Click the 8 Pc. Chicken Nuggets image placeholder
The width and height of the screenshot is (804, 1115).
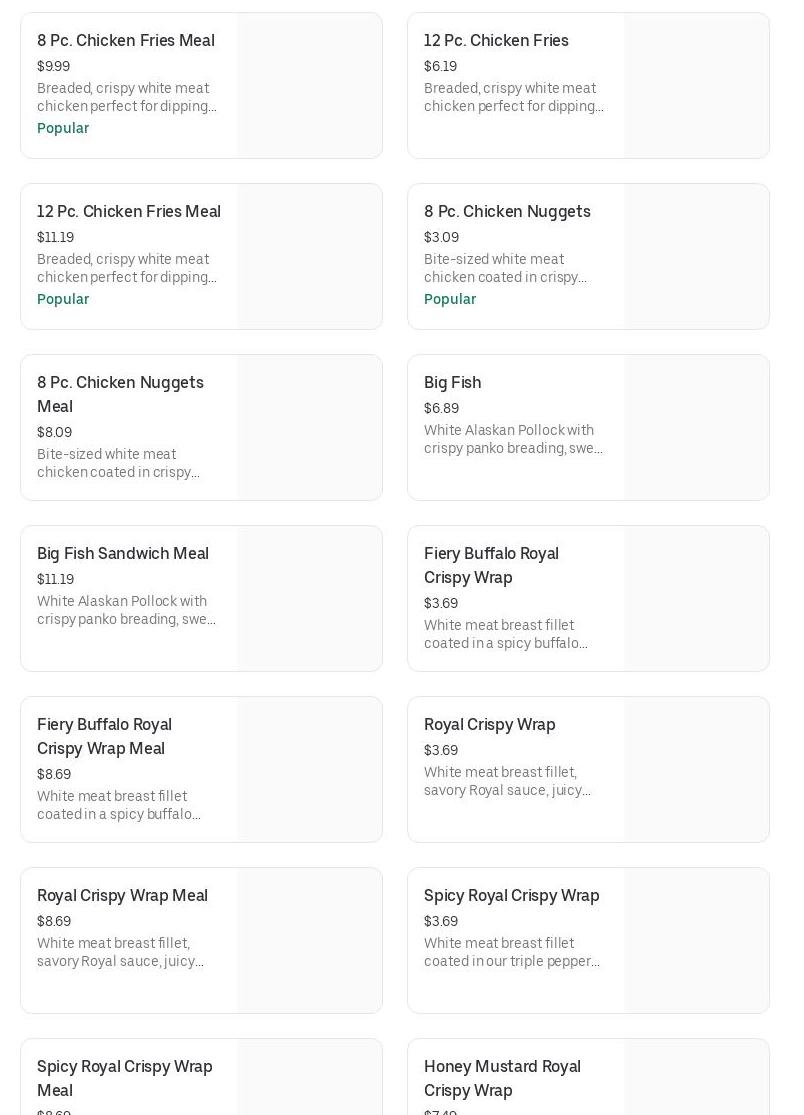coord(696,257)
